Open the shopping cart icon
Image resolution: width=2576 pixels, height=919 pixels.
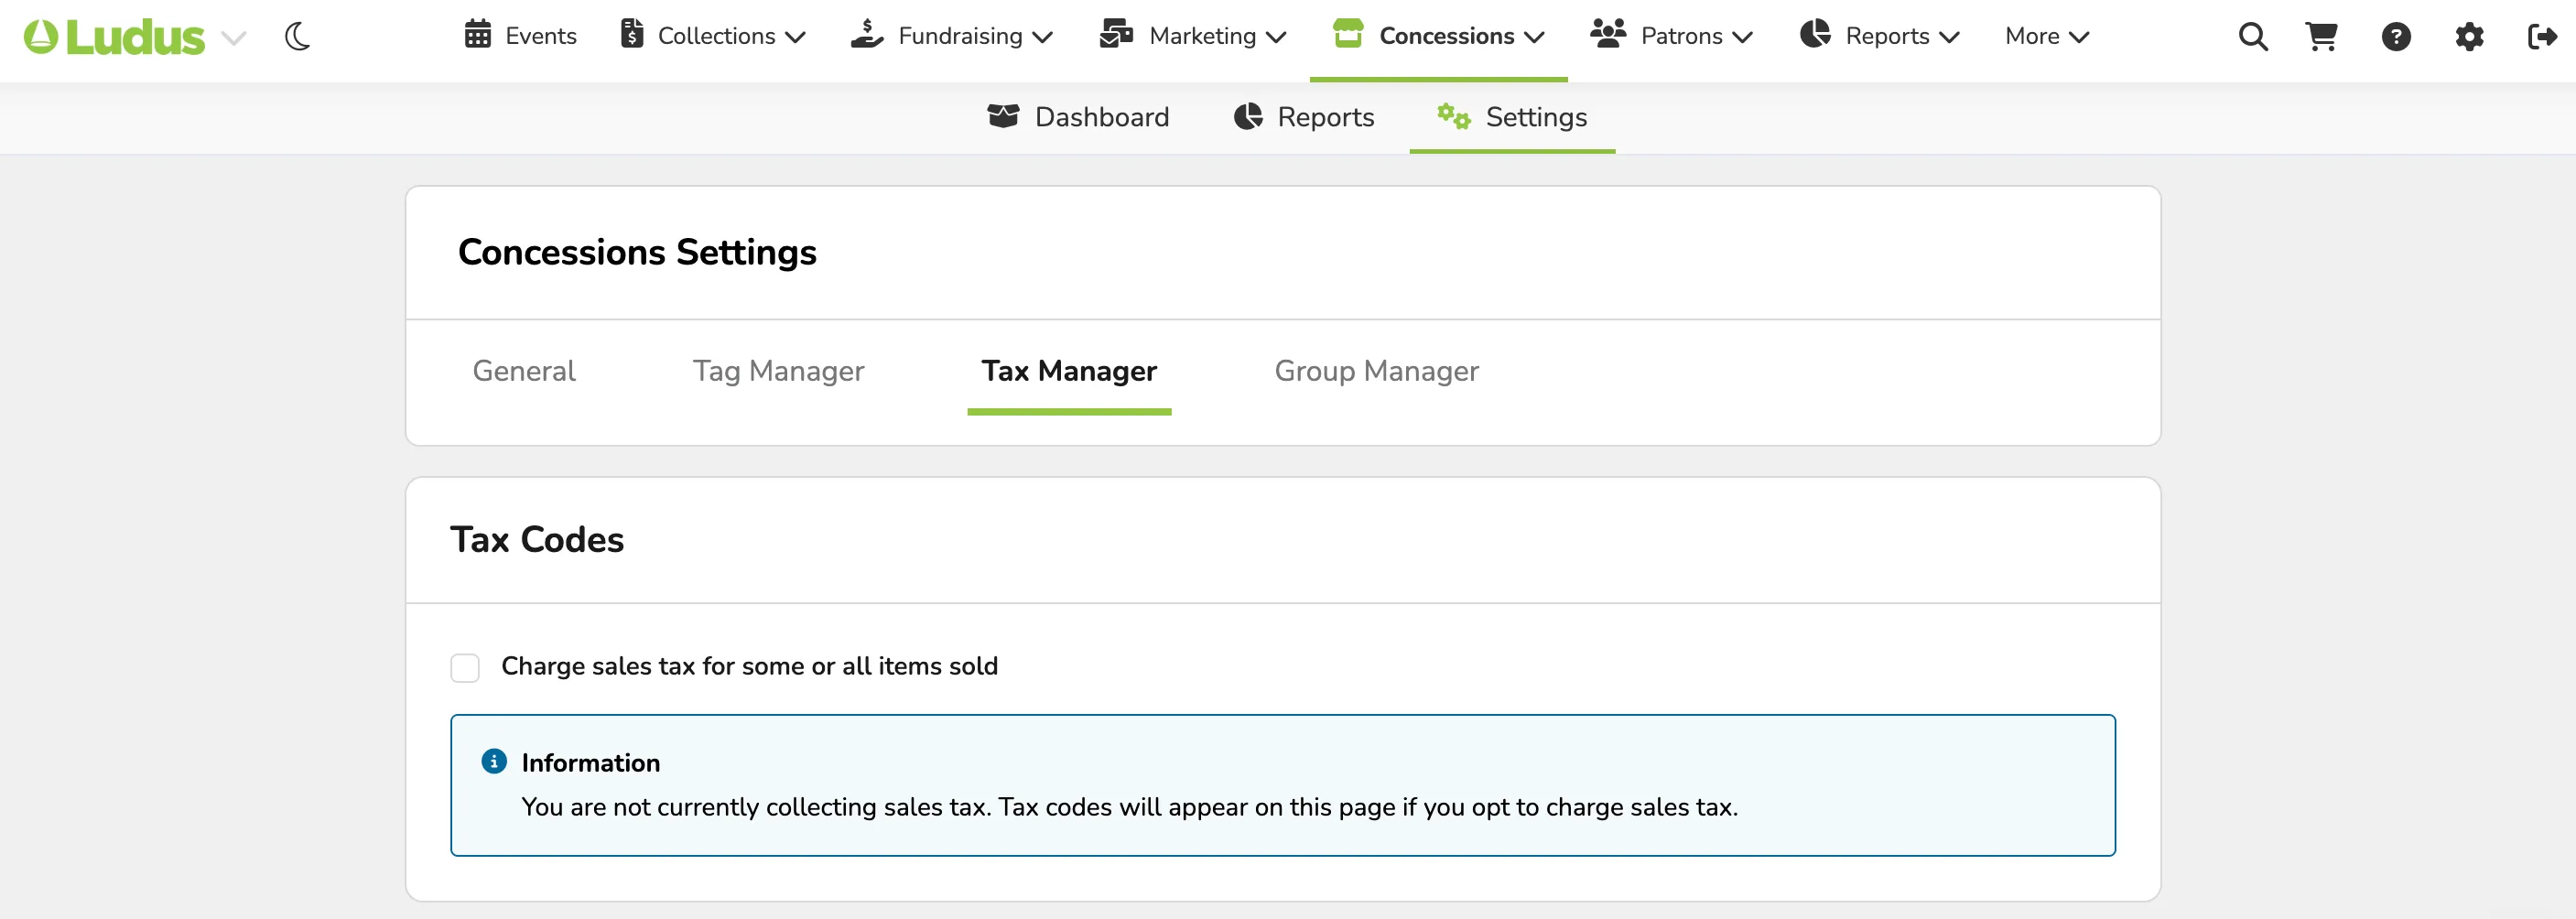coord(2322,37)
